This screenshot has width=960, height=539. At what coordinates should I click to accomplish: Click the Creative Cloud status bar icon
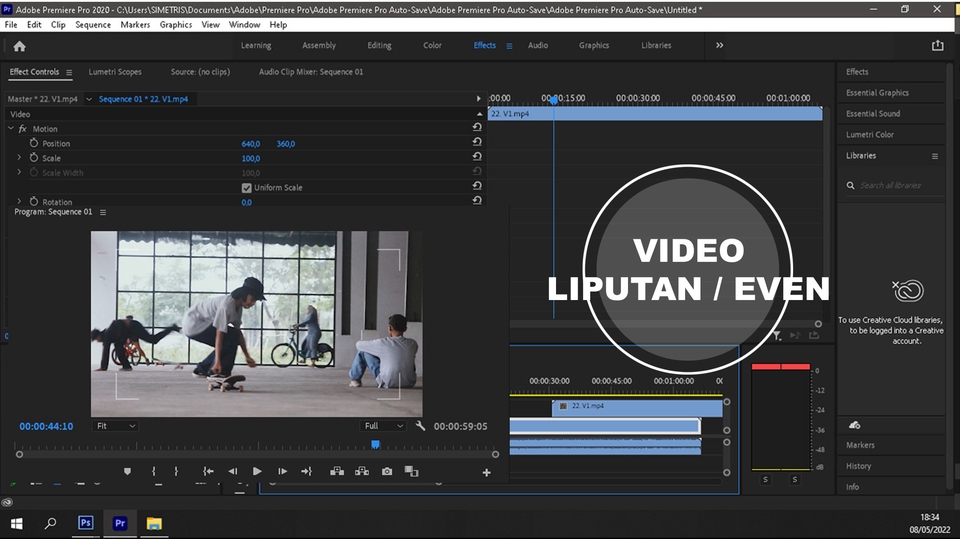click(x=7, y=502)
